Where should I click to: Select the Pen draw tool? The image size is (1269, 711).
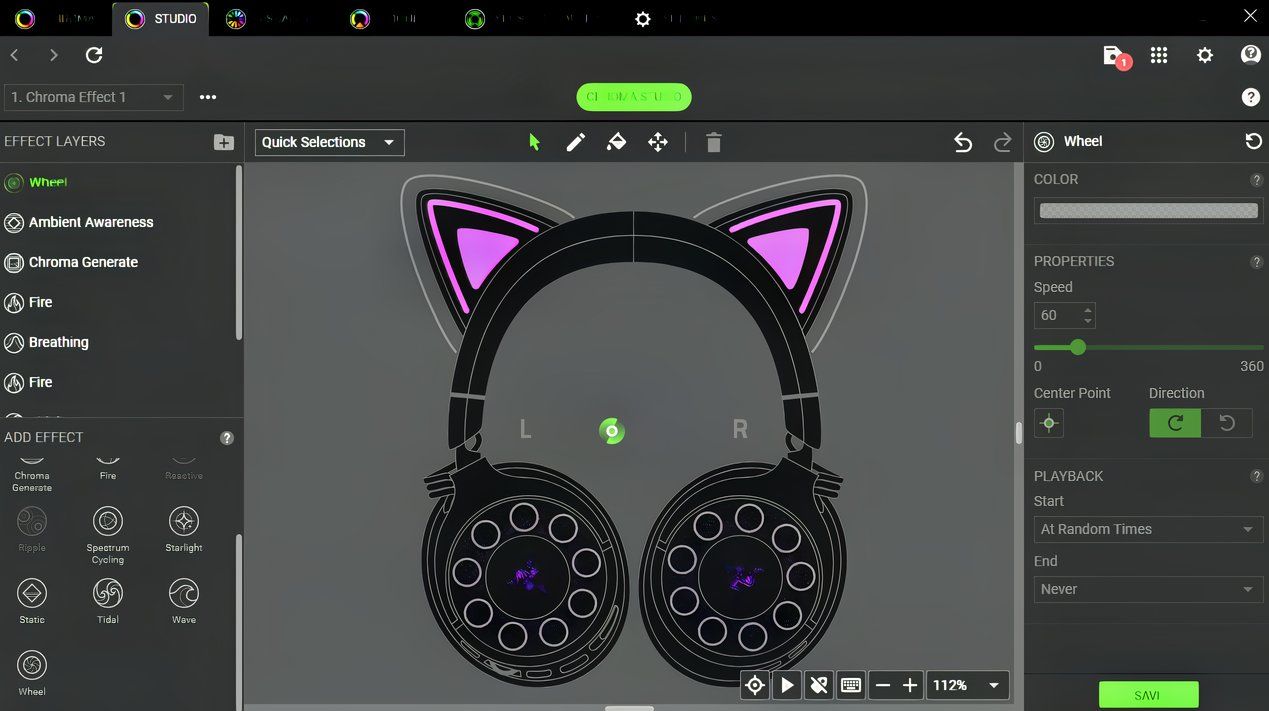(575, 142)
